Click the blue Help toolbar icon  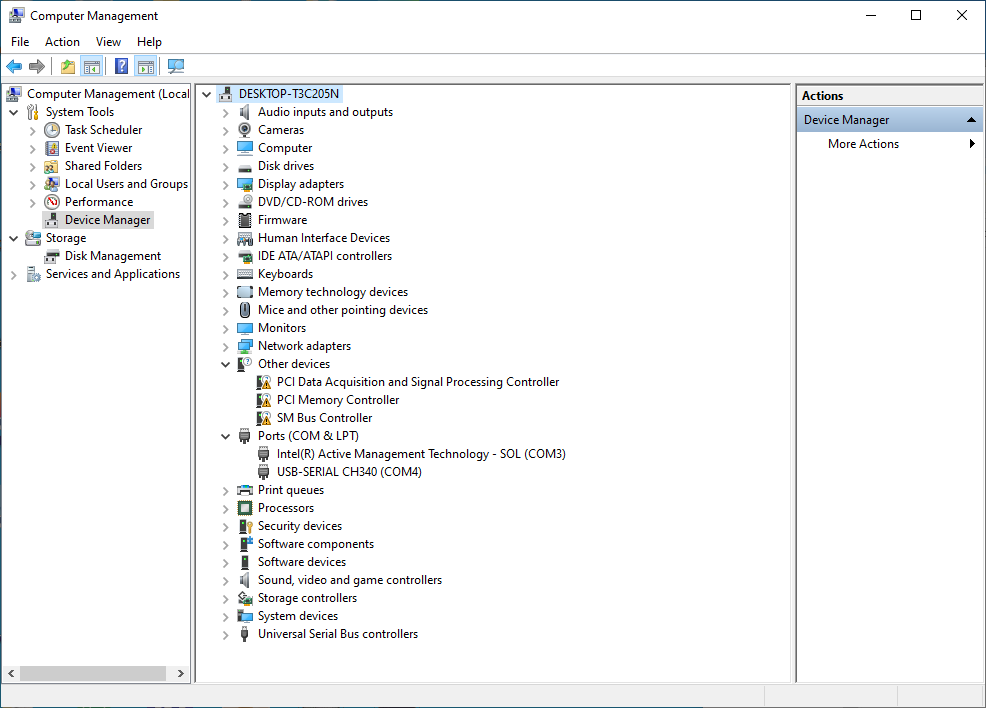pyautogui.click(x=121, y=66)
